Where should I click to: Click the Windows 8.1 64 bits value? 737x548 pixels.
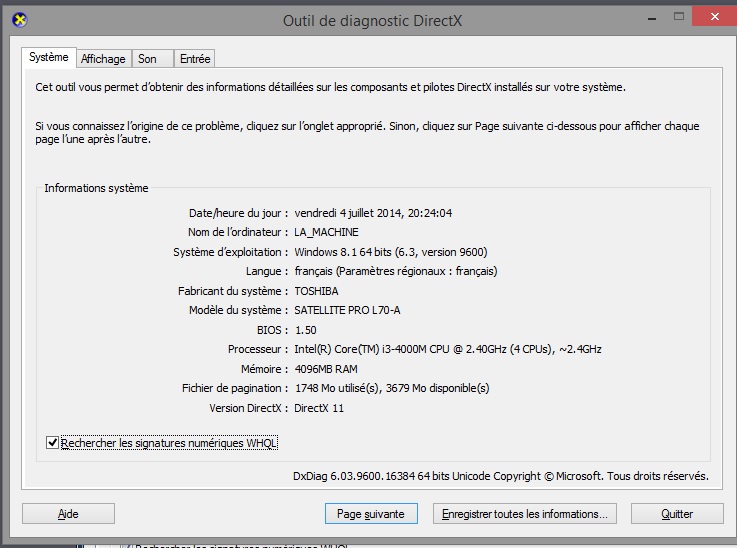391,252
